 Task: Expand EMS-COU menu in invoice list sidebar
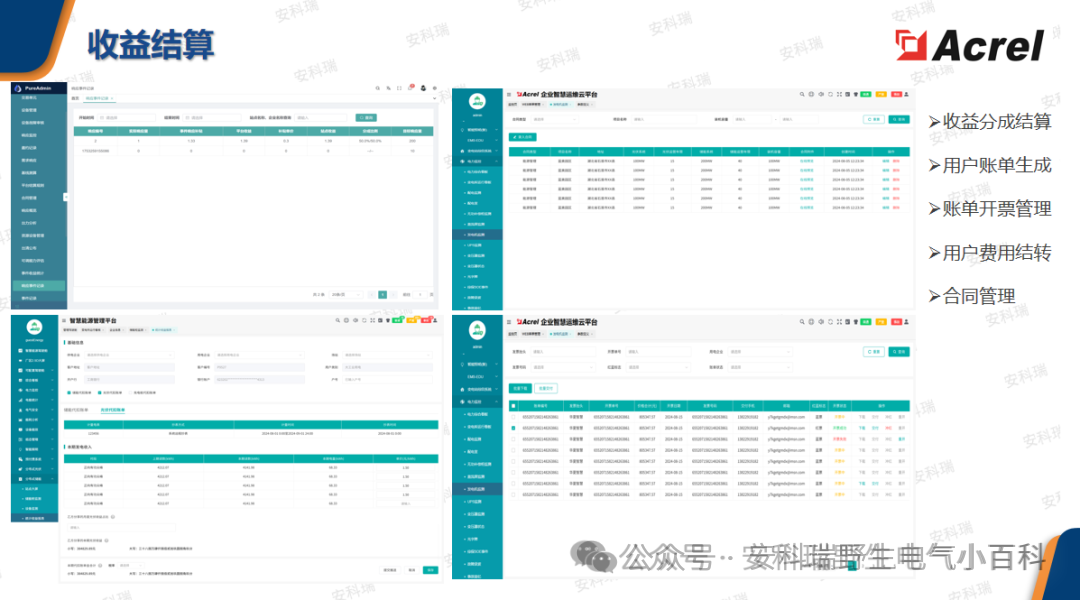click(477, 377)
